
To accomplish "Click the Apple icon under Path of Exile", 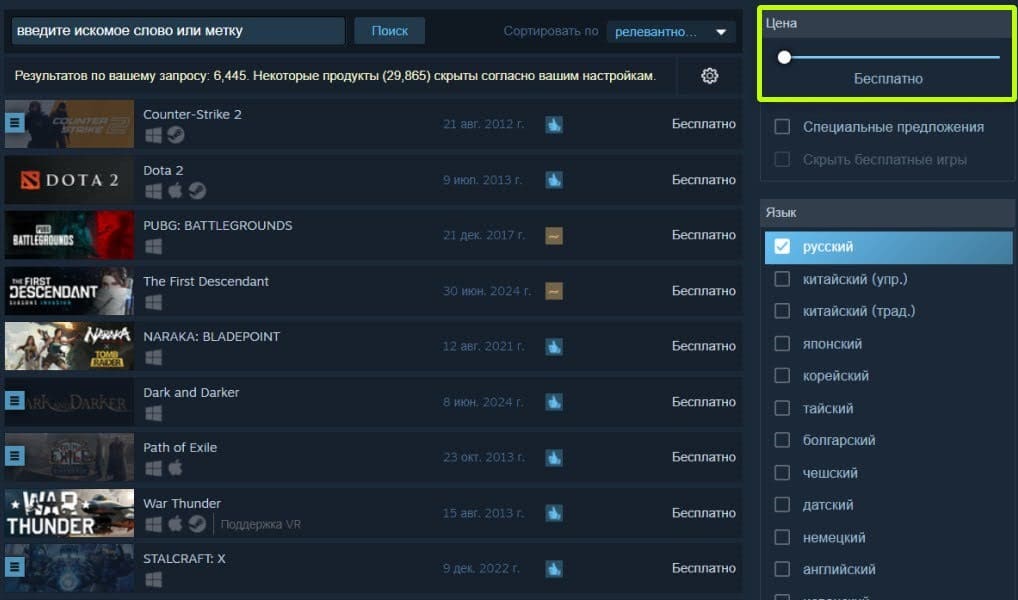I will [175, 468].
